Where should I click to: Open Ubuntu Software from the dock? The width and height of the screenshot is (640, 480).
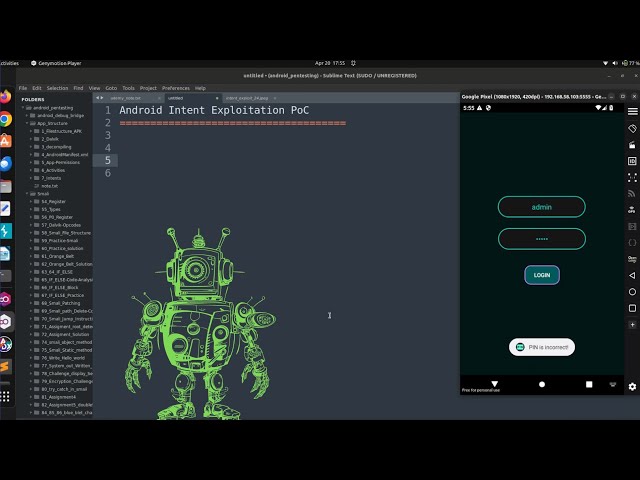5,141
